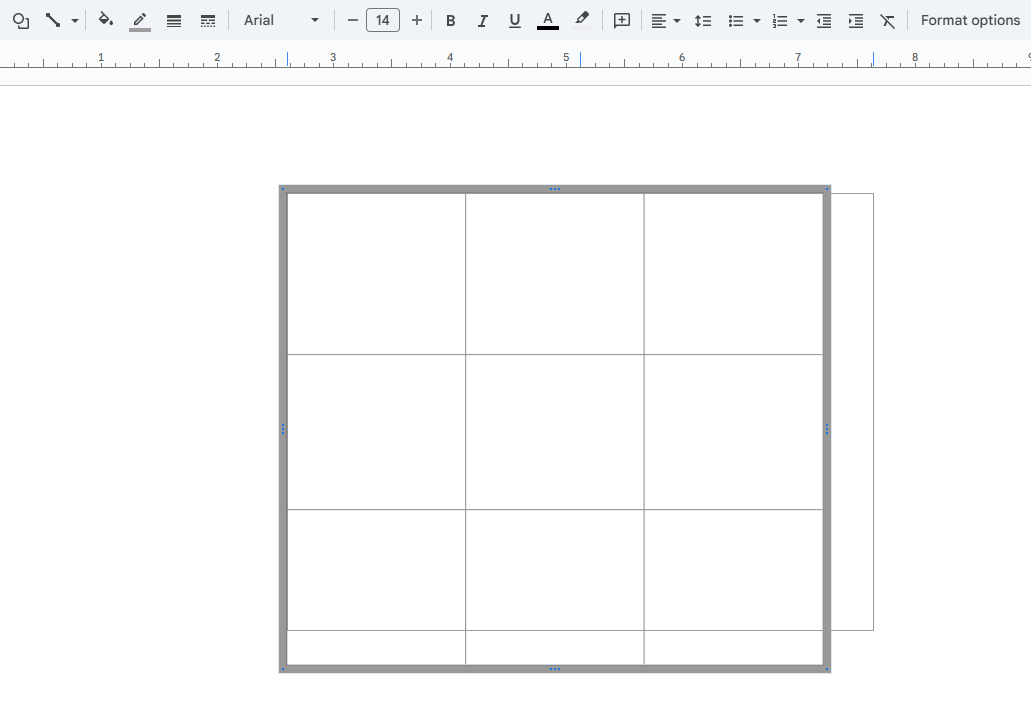Click the Border weight icon
1031x703 pixels.
(174, 20)
